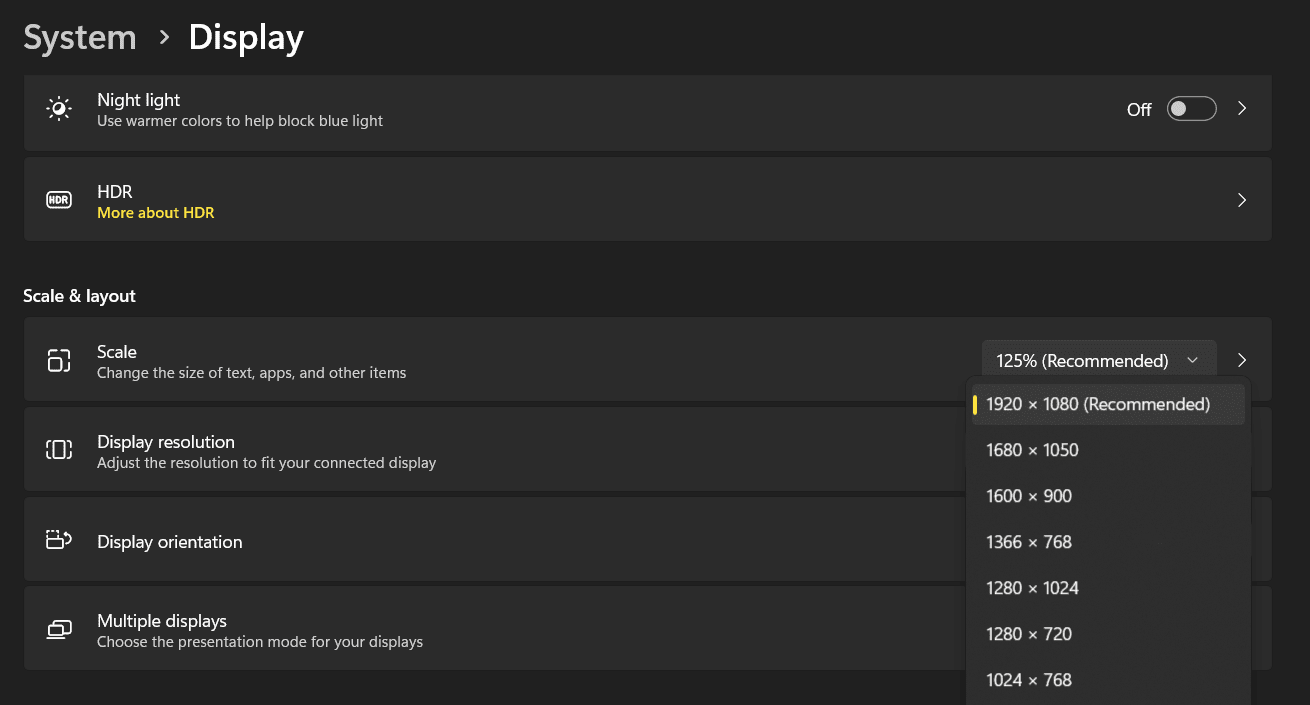
Task: Click the Night light sun icon
Action: pyautogui.click(x=58, y=108)
